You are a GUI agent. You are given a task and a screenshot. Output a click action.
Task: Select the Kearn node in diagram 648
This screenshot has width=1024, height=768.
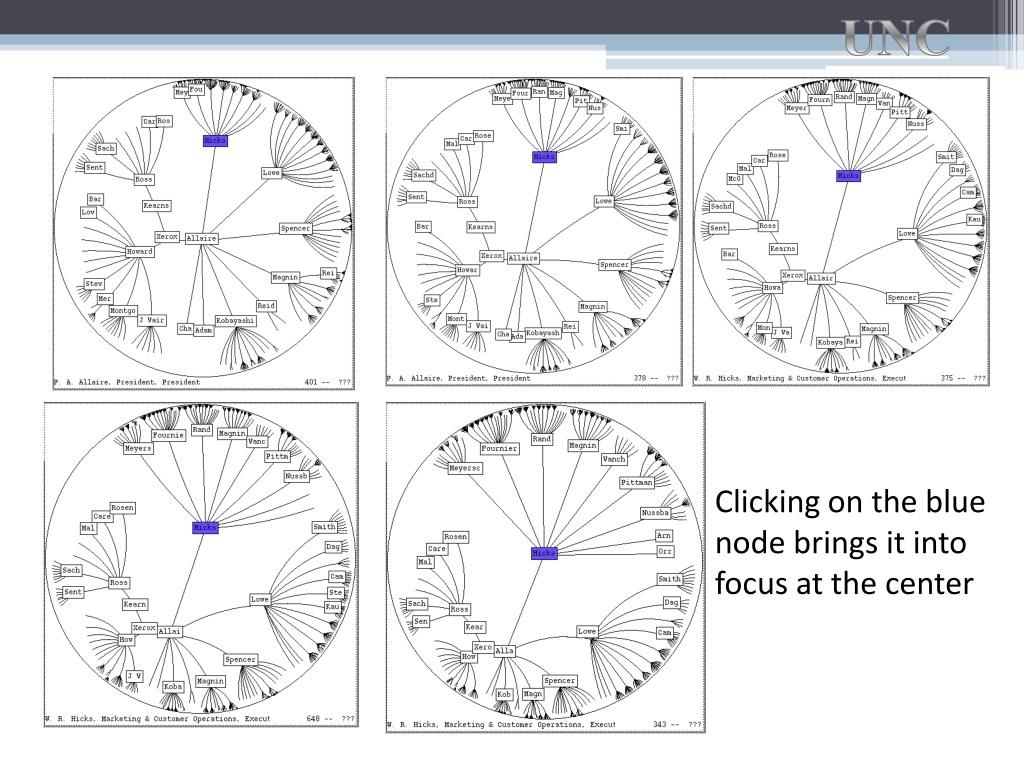[135, 605]
